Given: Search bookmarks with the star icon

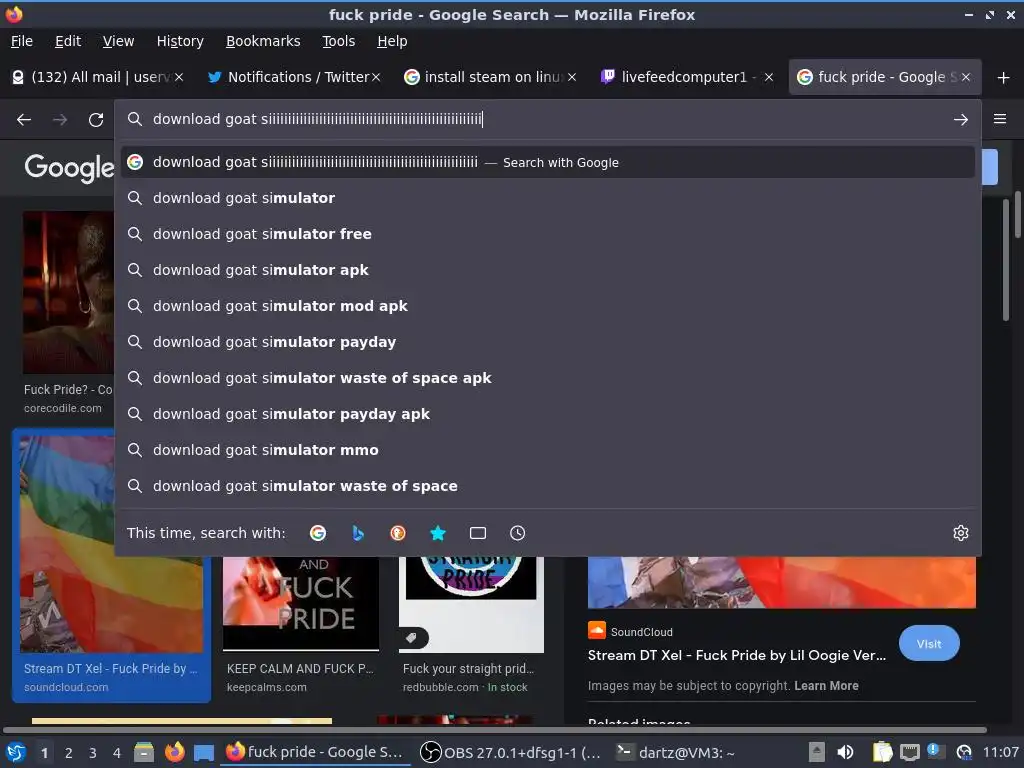Looking at the screenshot, I should click(x=438, y=533).
